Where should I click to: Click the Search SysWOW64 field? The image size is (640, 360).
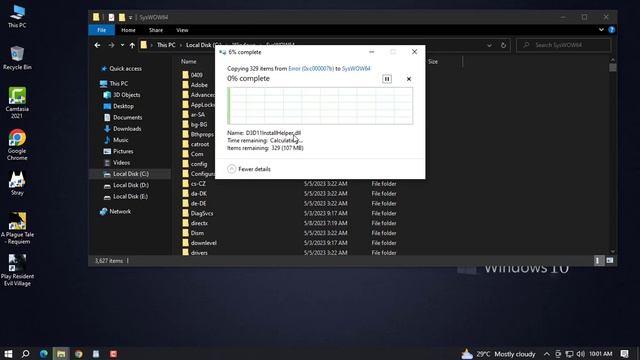[x=564, y=45]
